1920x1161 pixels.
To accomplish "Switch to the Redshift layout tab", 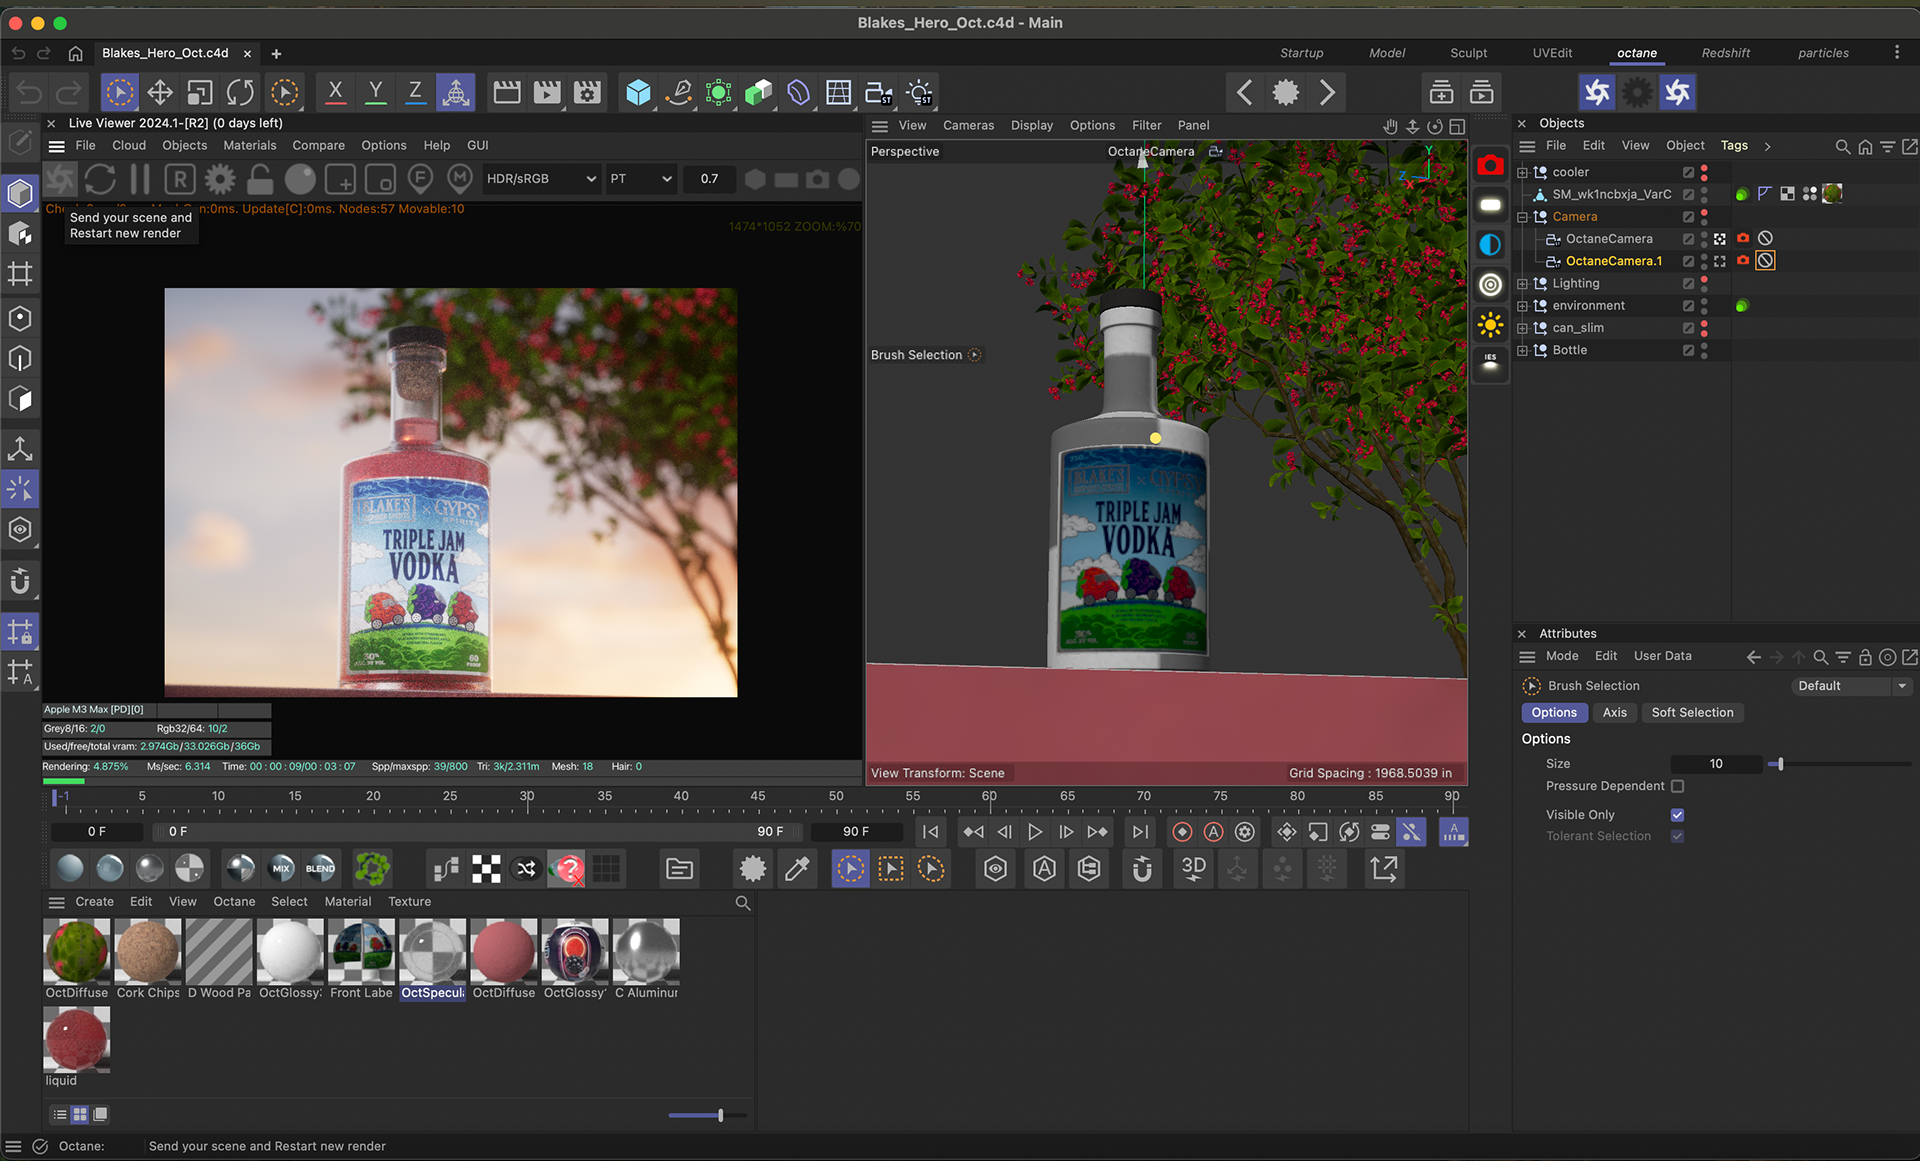I will click(x=1726, y=53).
